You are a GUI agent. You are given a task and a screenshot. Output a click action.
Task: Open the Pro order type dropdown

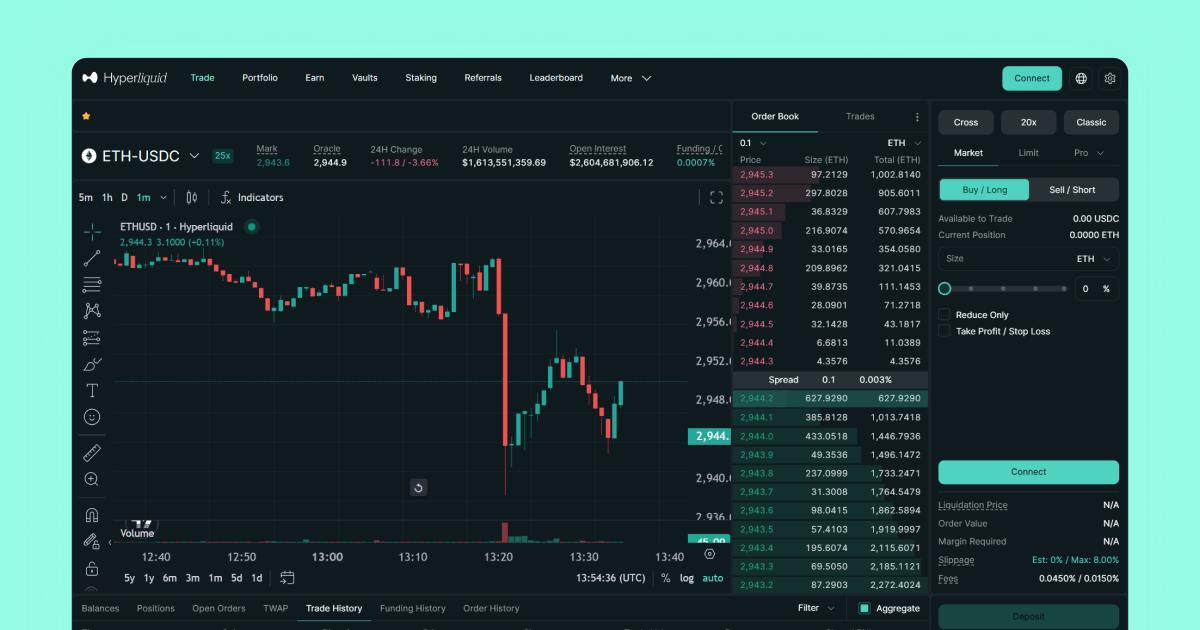(x=1088, y=153)
